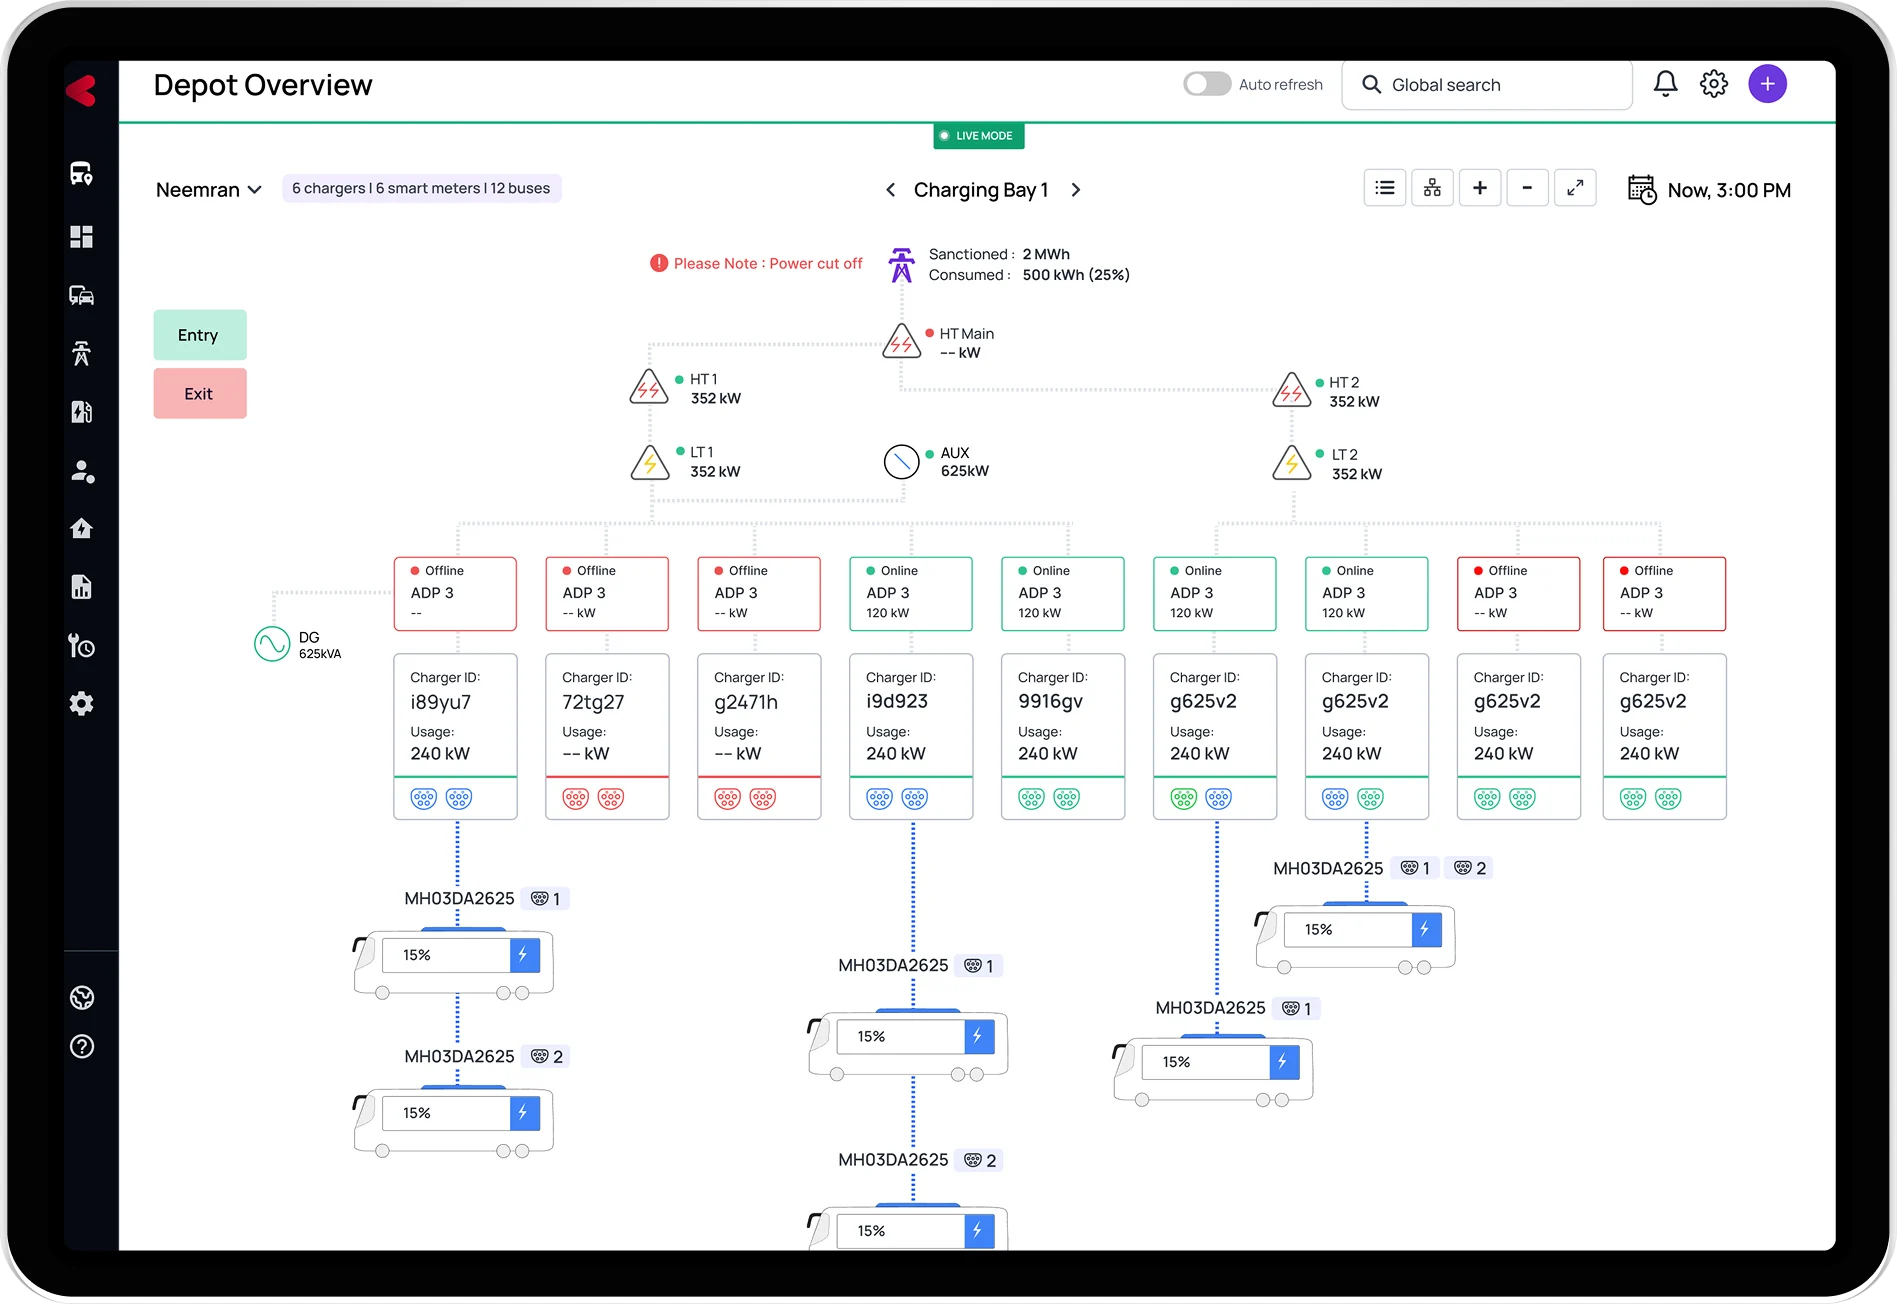Switch to hierarchy tree view icon
The height and width of the screenshot is (1304, 1897).
(x=1432, y=188)
